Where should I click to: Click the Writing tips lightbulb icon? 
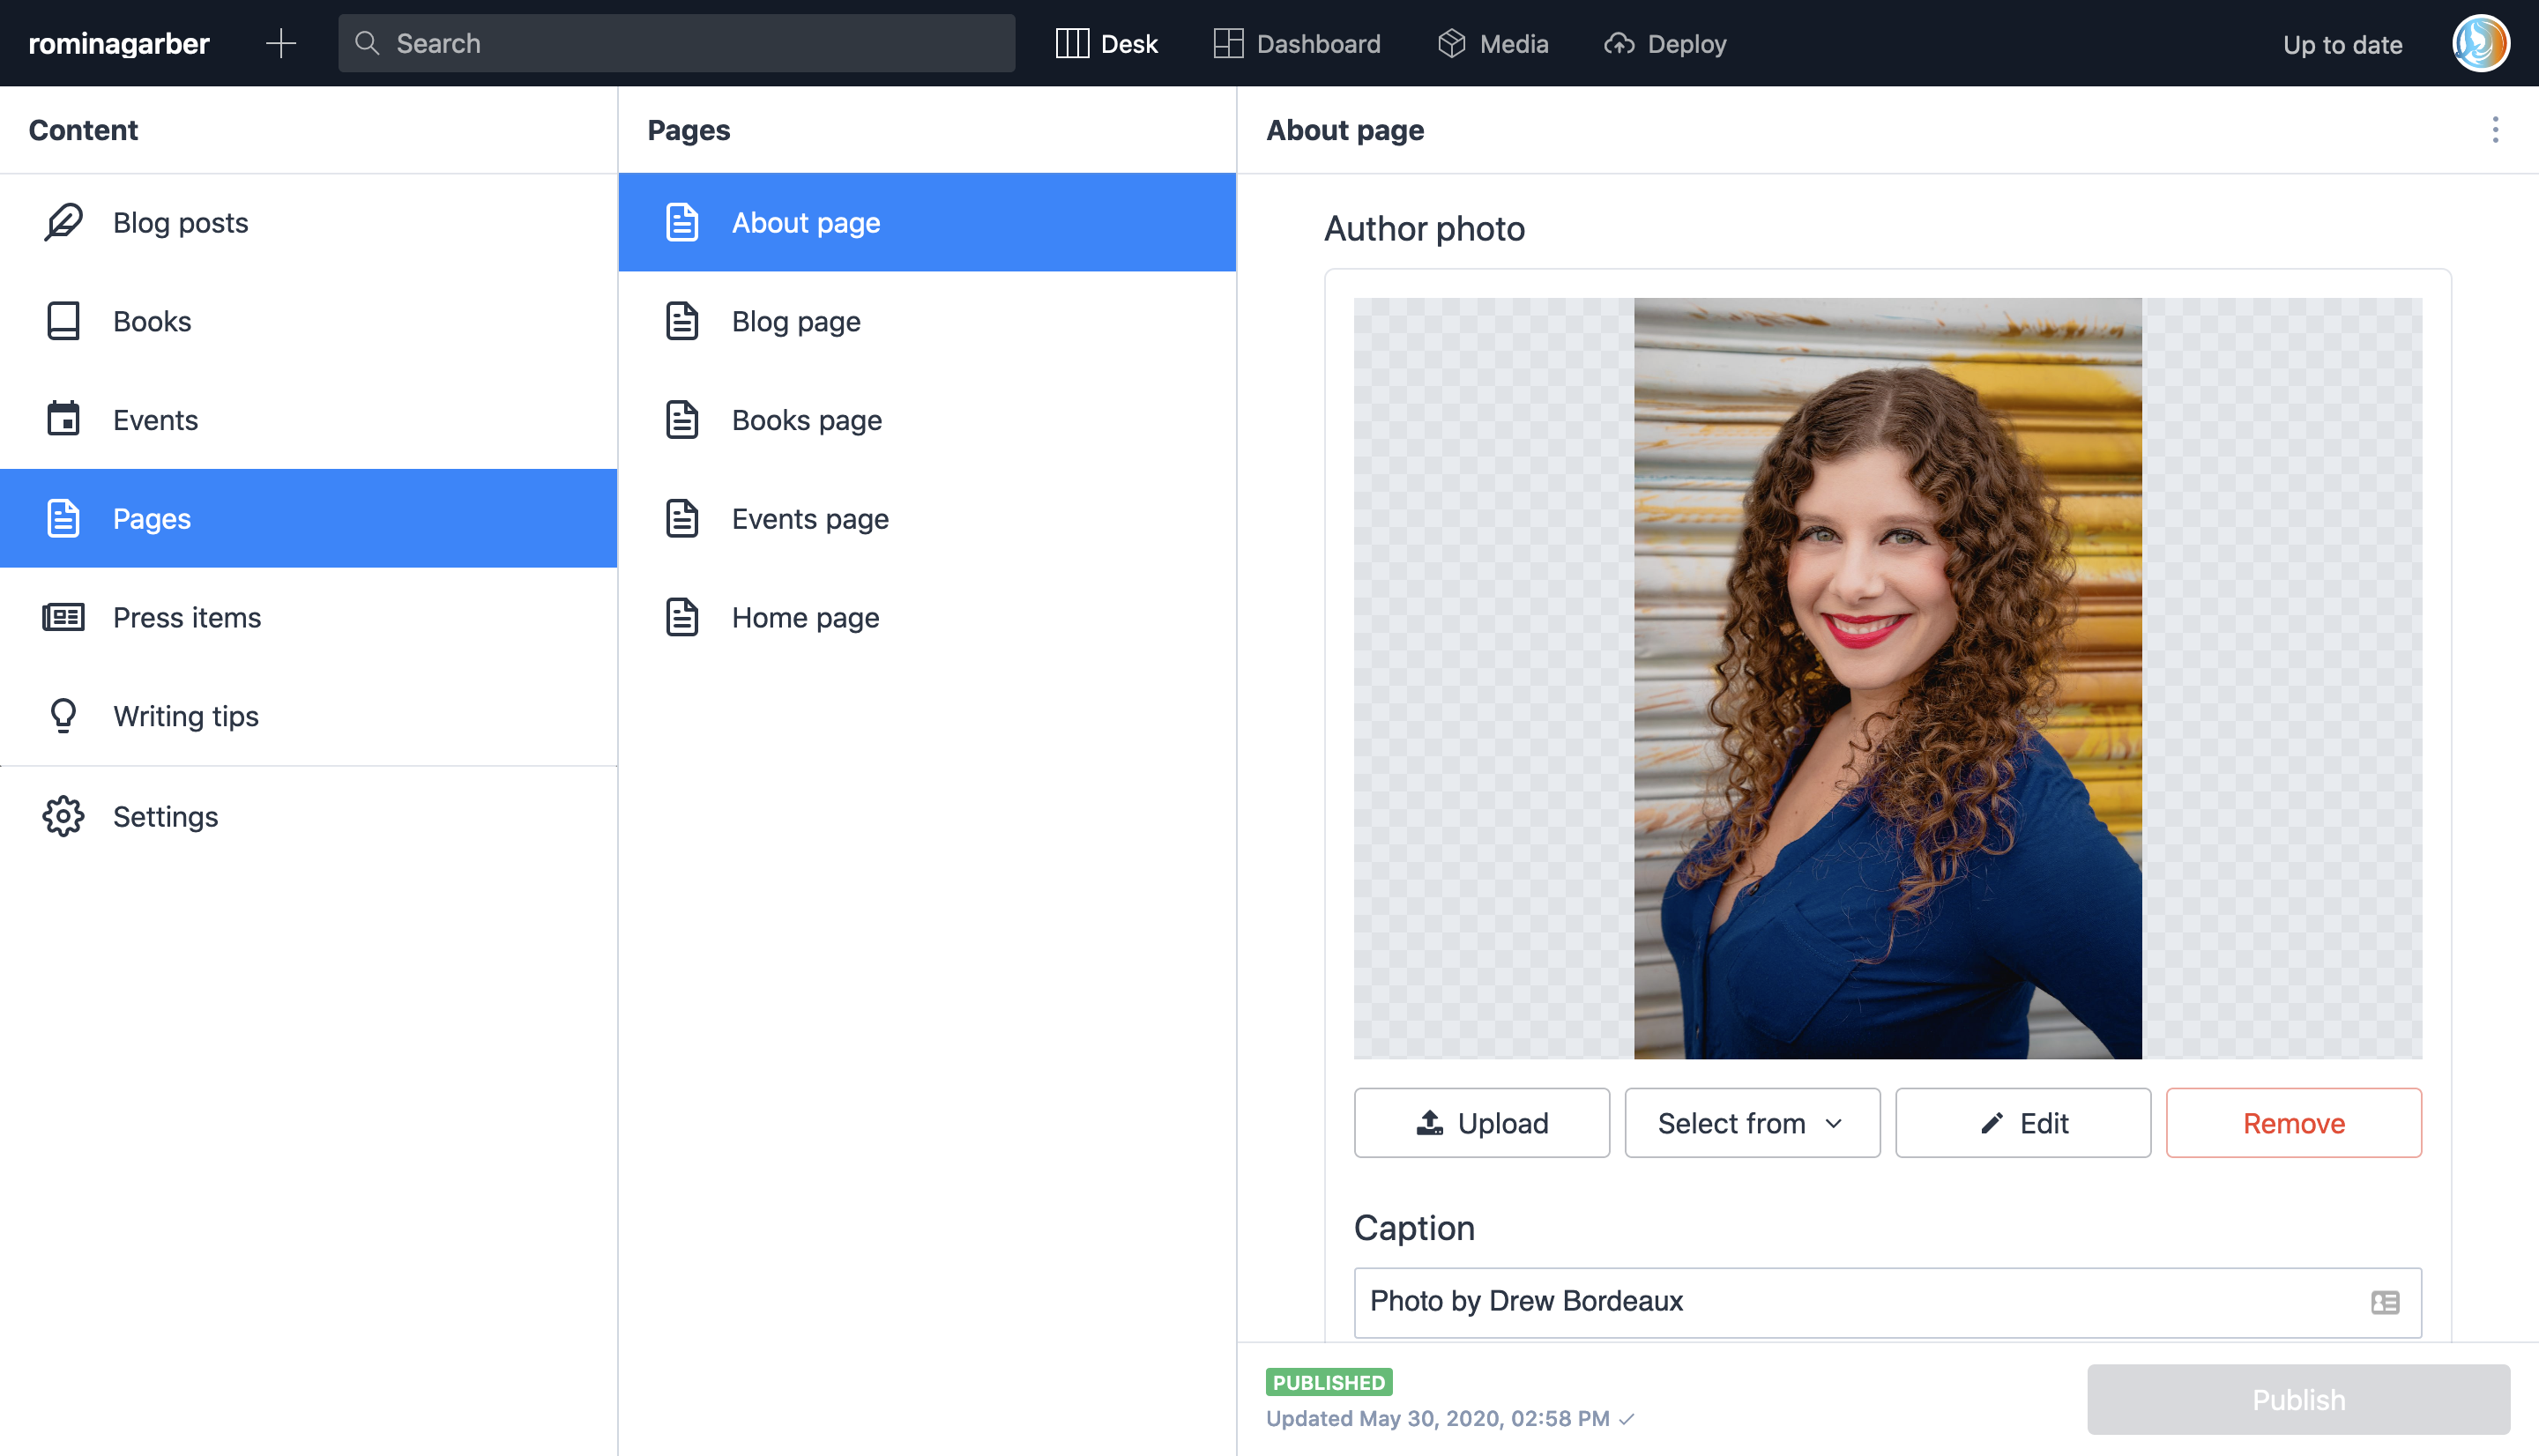tap(63, 716)
